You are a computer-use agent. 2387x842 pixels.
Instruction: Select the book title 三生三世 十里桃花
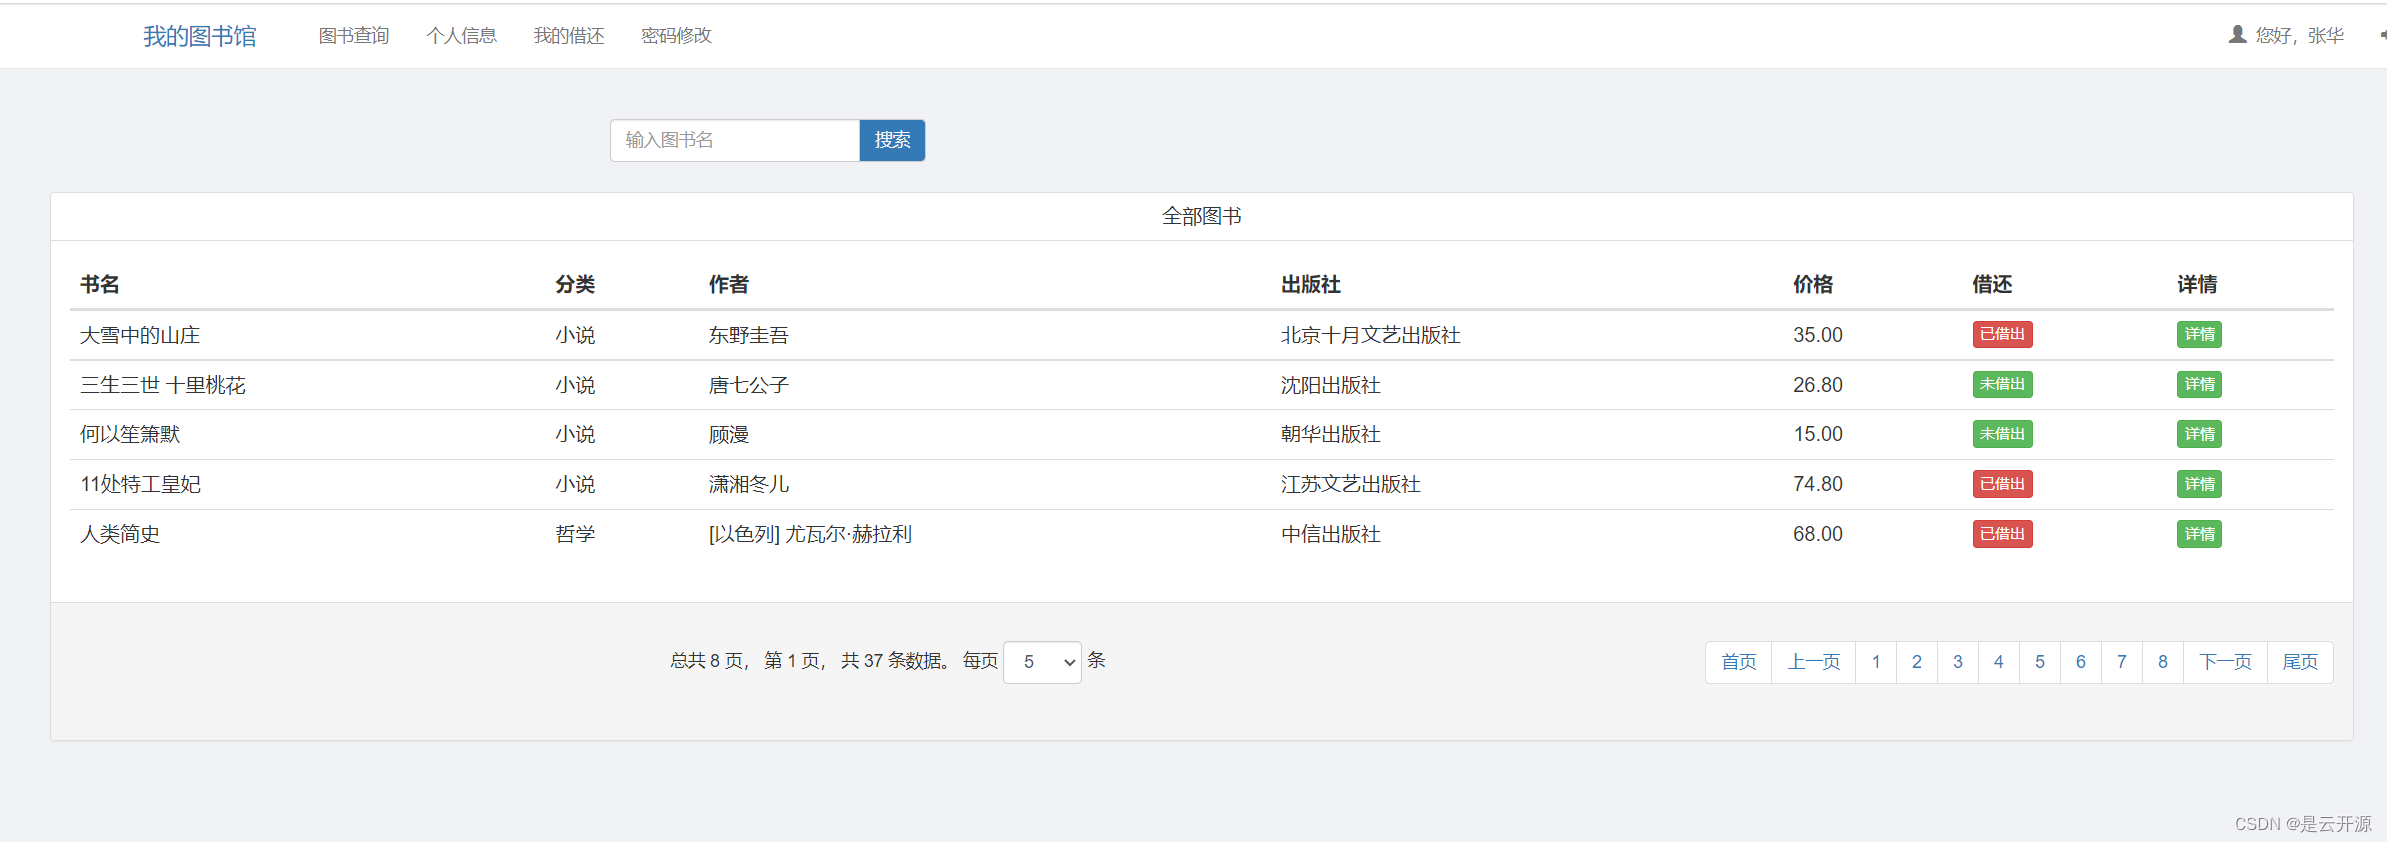pyautogui.click(x=163, y=385)
